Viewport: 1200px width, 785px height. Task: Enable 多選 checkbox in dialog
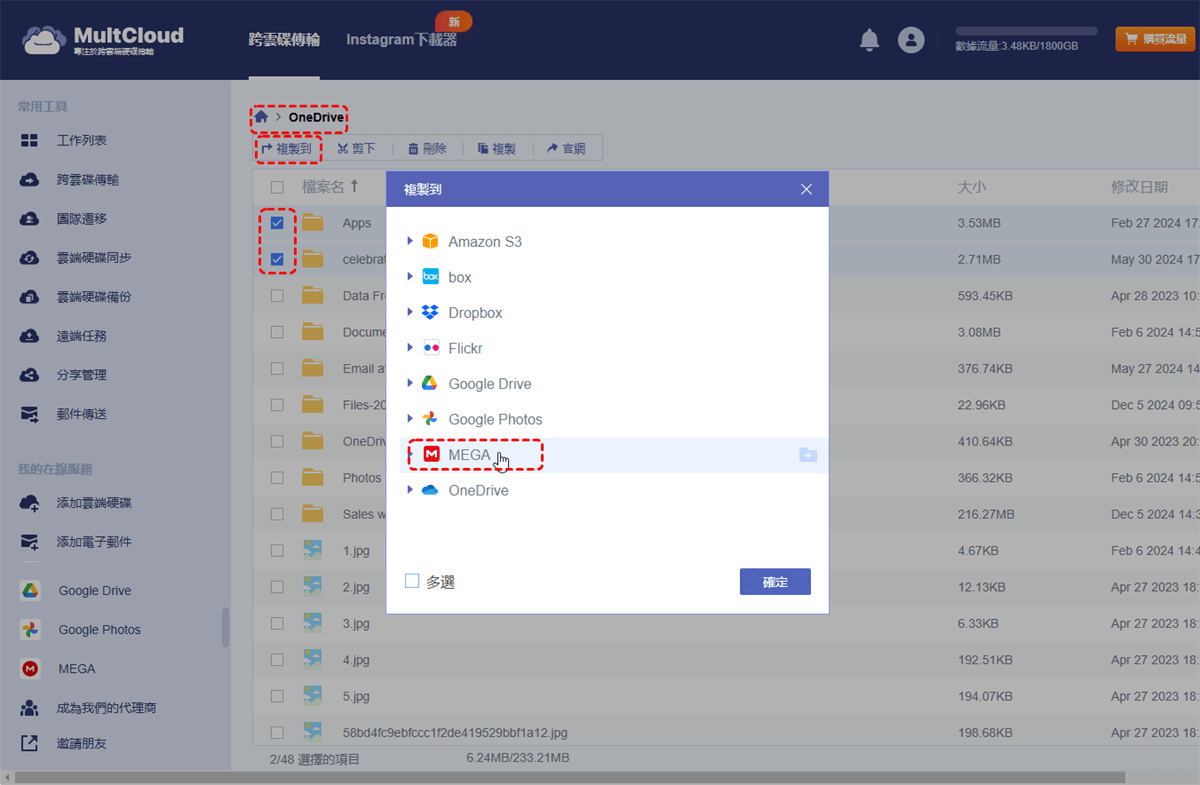[x=412, y=581]
